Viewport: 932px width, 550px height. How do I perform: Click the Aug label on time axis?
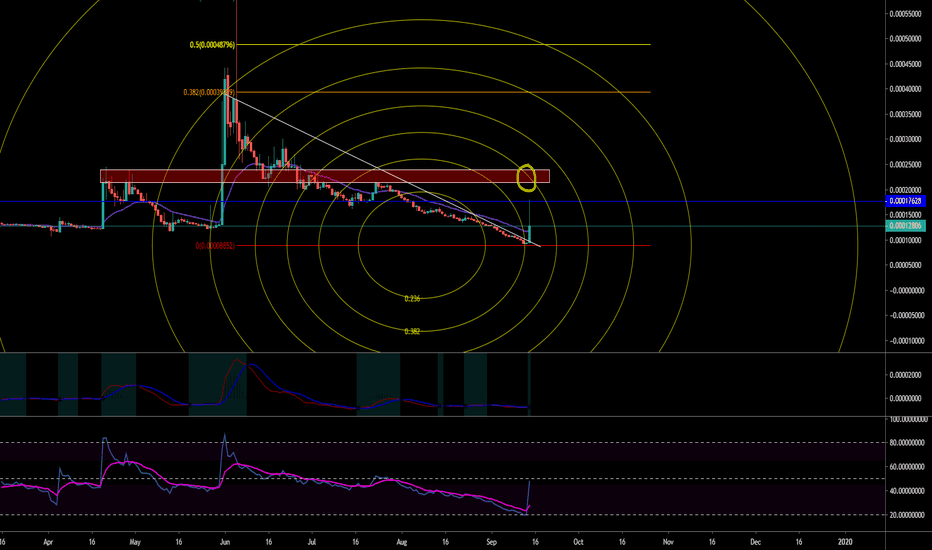(402, 542)
